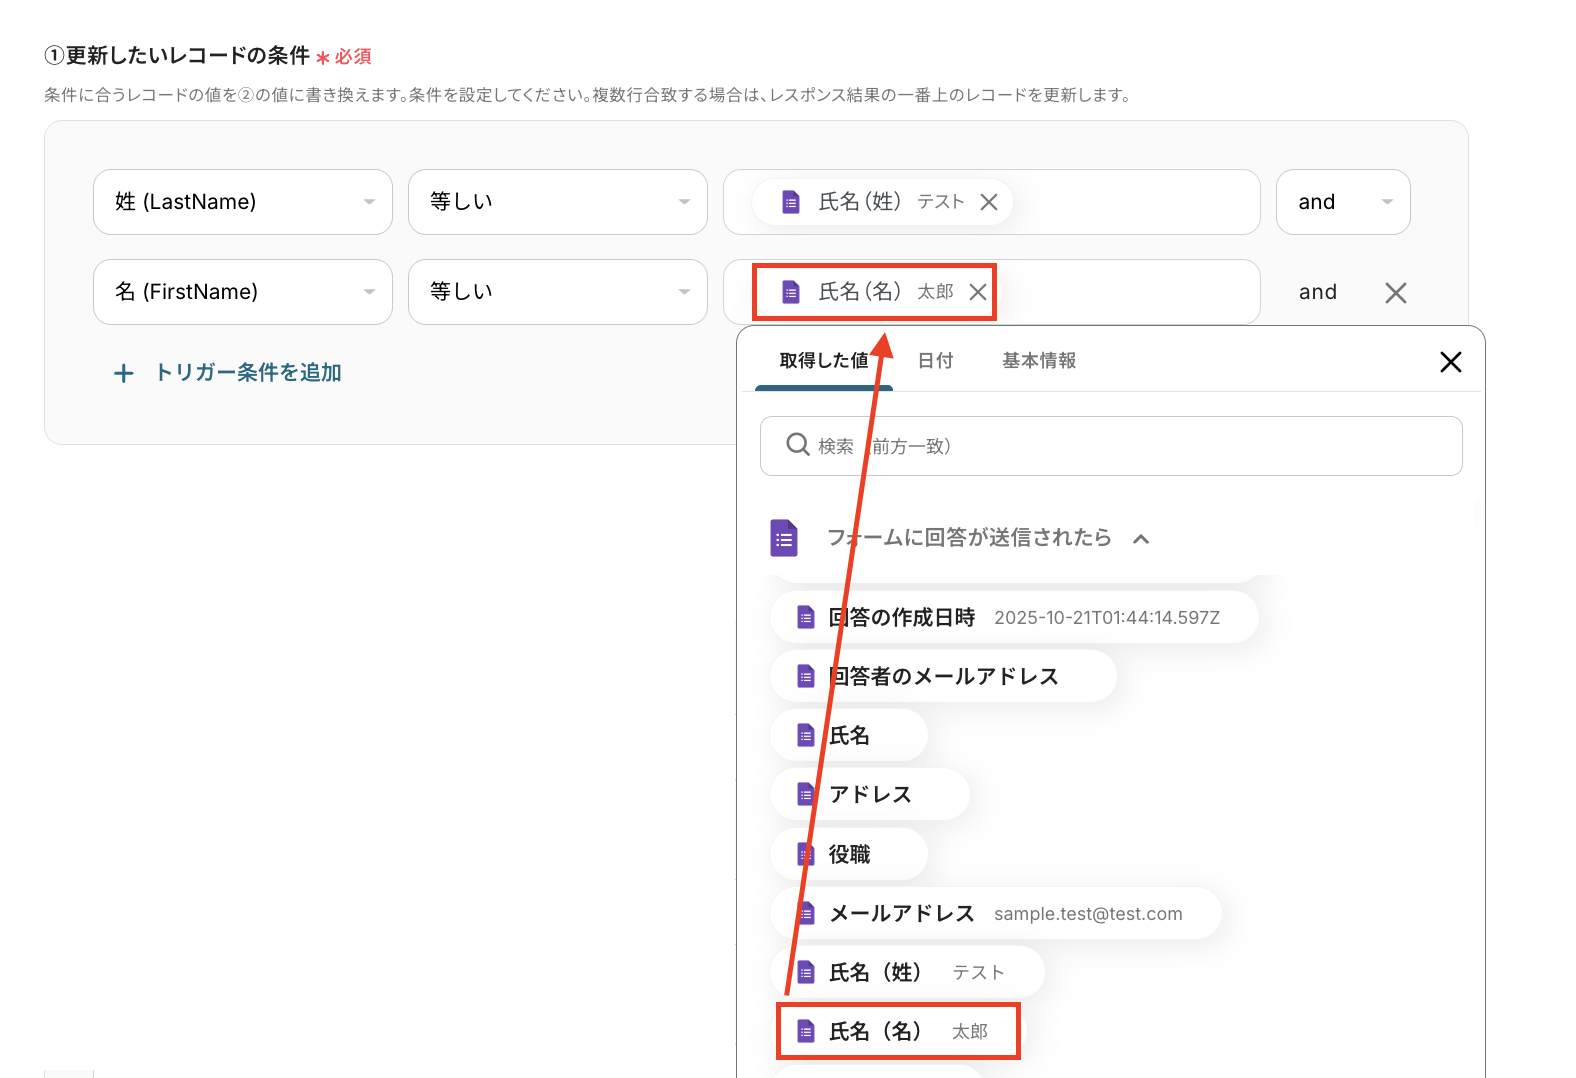1576x1078 pixels.
Task: Click the search magnifier icon
Action: (797, 445)
